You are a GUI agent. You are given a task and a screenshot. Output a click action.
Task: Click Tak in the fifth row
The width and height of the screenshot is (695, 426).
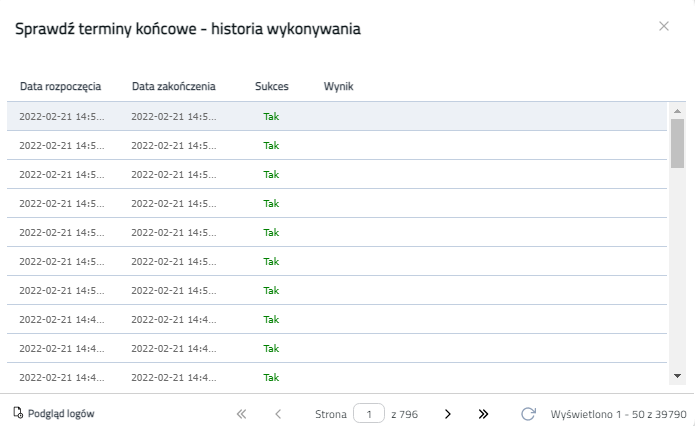click(271, 232)
